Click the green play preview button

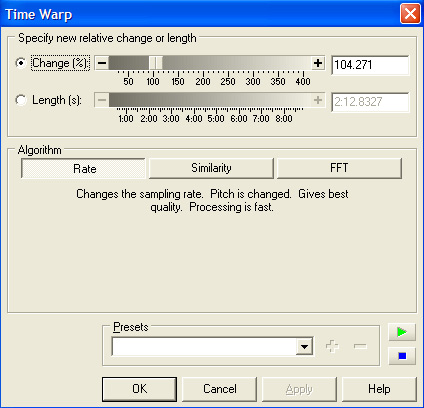402,332
